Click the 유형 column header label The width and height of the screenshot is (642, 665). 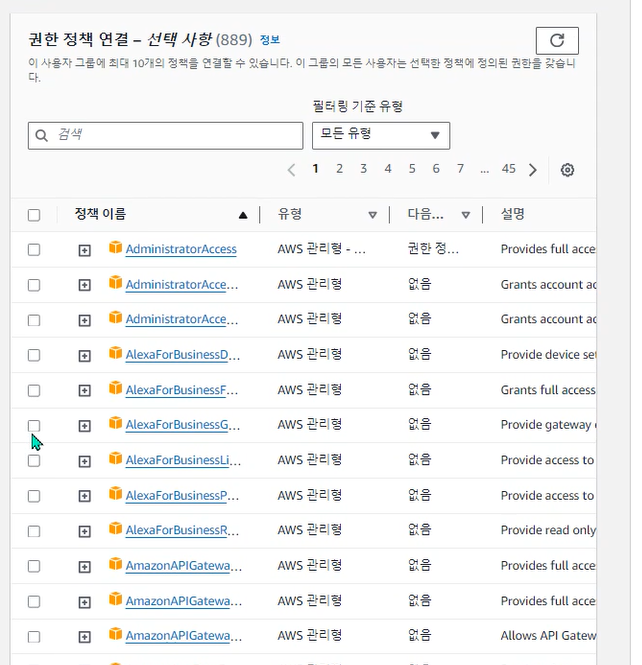click(290, 214)
